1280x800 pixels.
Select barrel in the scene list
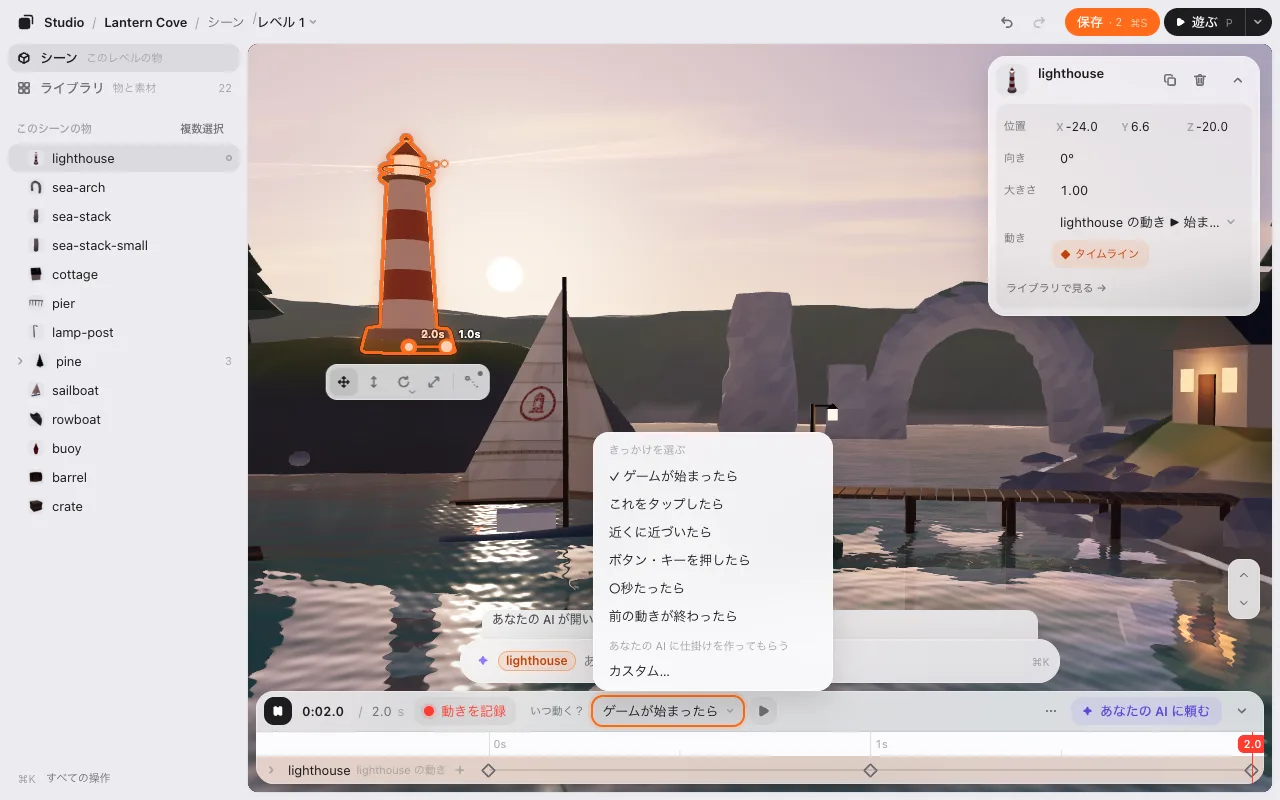coord(124,477)
